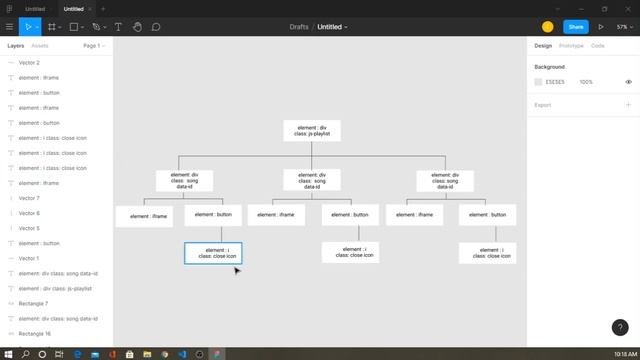Click the Present play icon

(601, 27)
